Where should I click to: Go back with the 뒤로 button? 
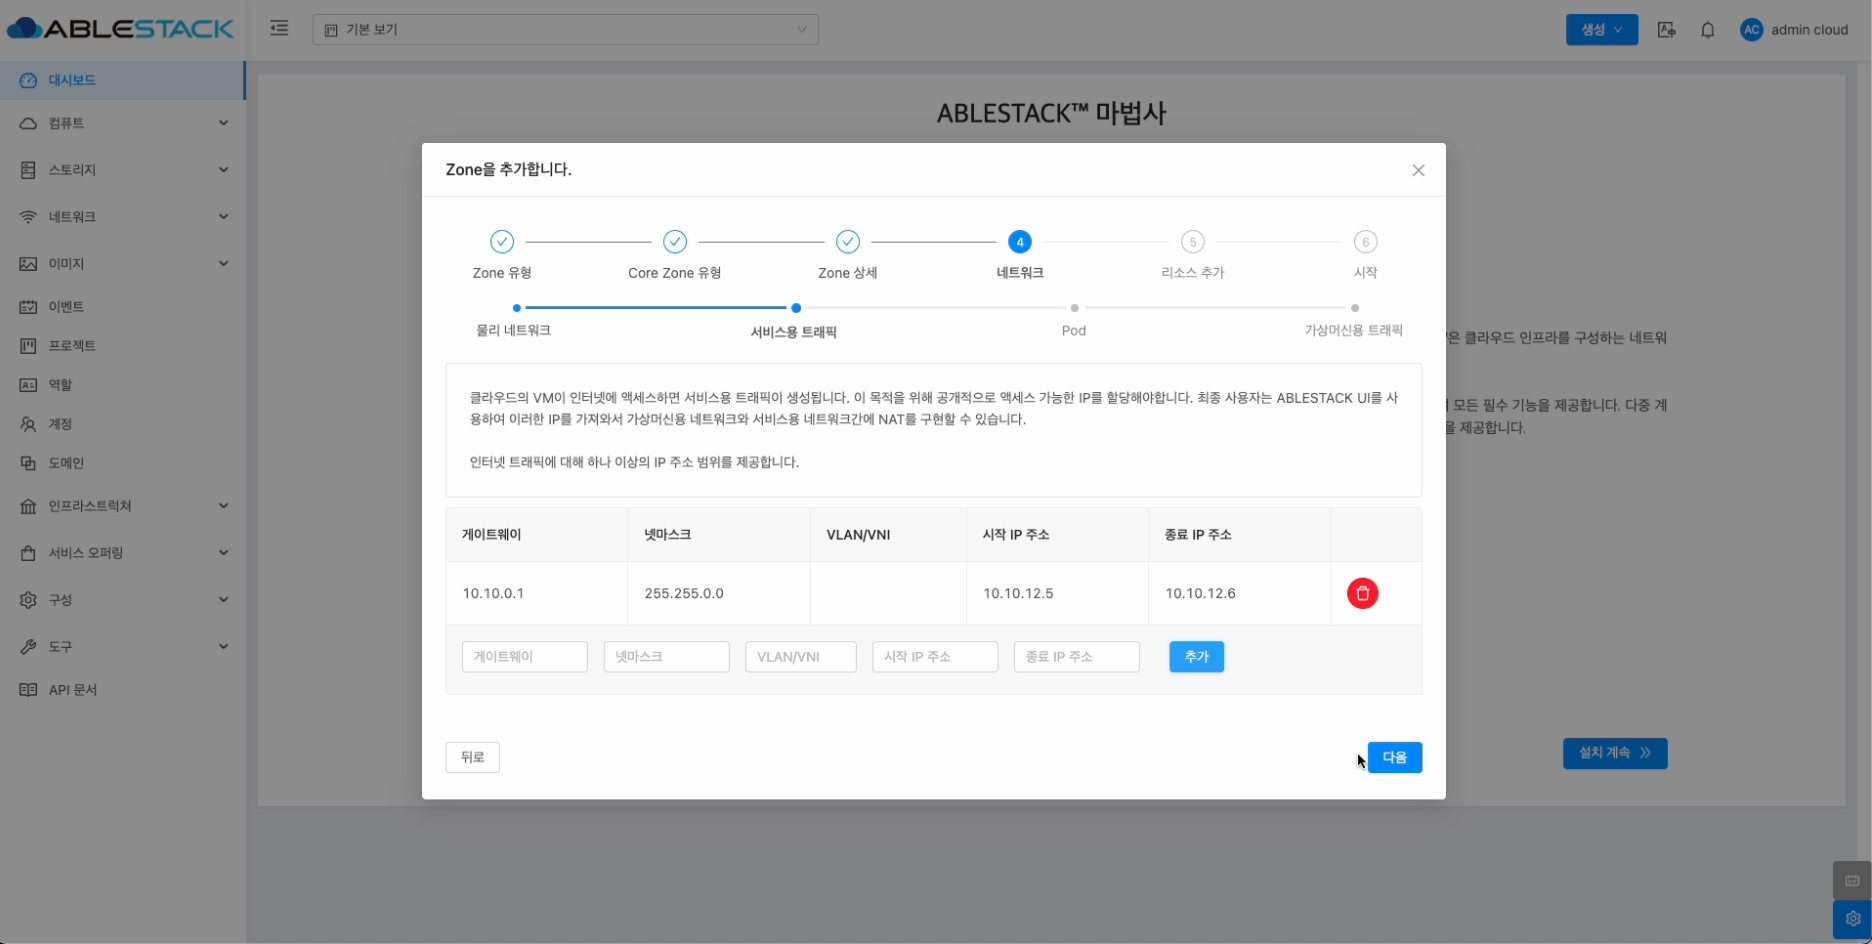pyautogui.click(x=472, y=757)
